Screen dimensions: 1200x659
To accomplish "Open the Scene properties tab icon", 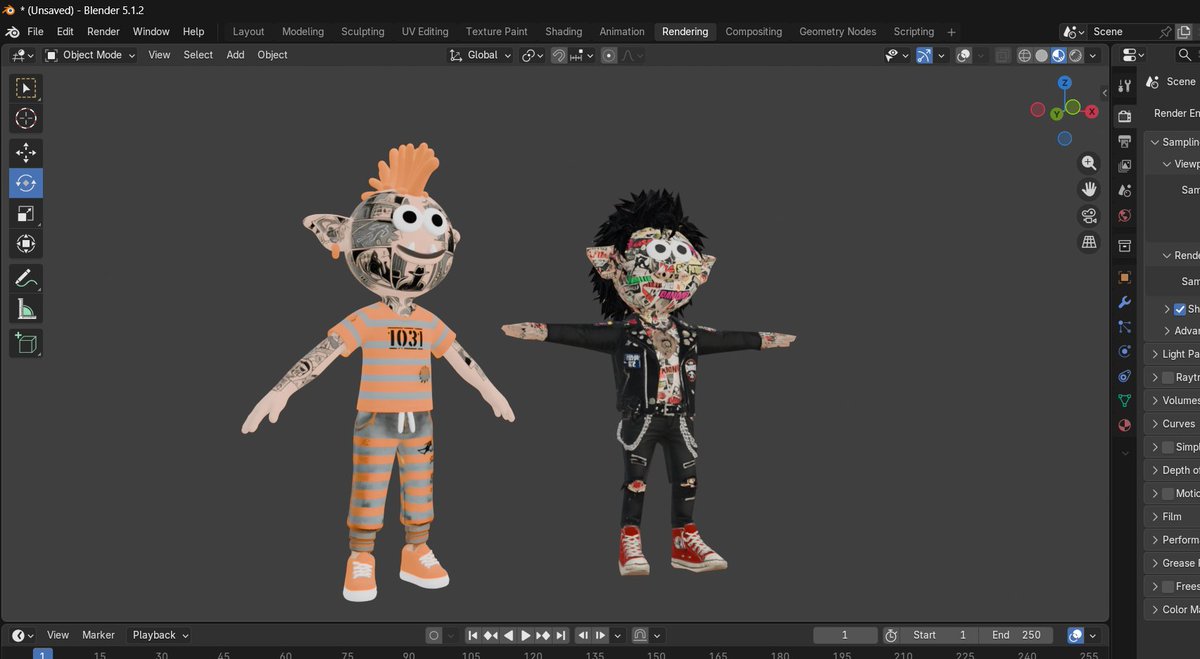I will pyautogui.click(x=1125, y=191).
